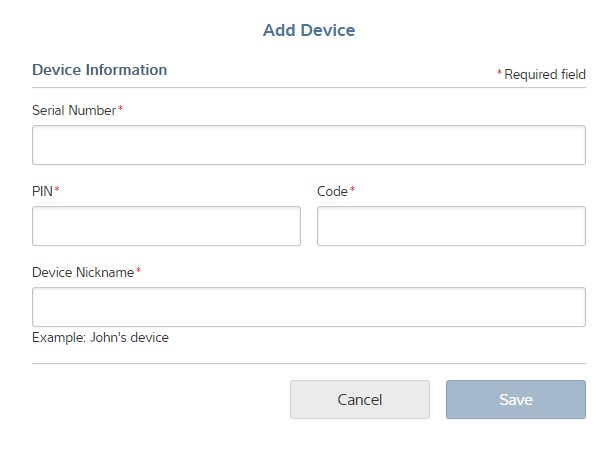This screenshot has height=450, width=615.
Task: Click into the Code input field
Action: (451, 226)
